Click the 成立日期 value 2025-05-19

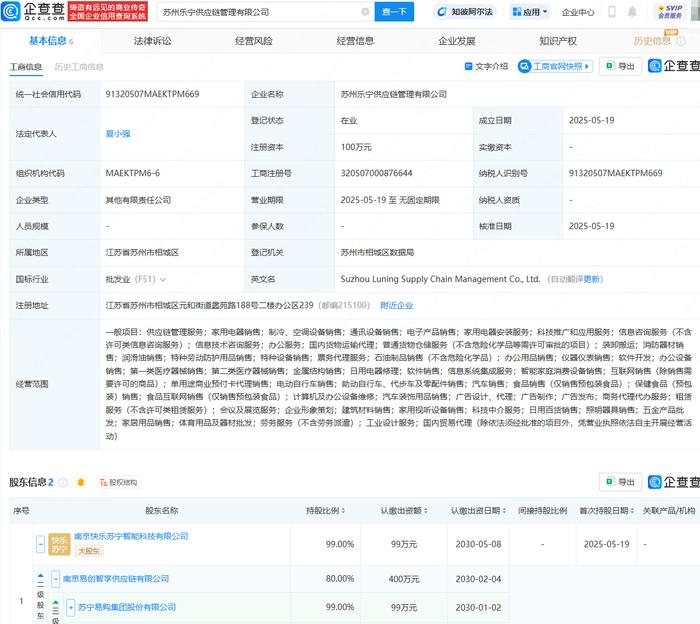click(x=592, y=121)
